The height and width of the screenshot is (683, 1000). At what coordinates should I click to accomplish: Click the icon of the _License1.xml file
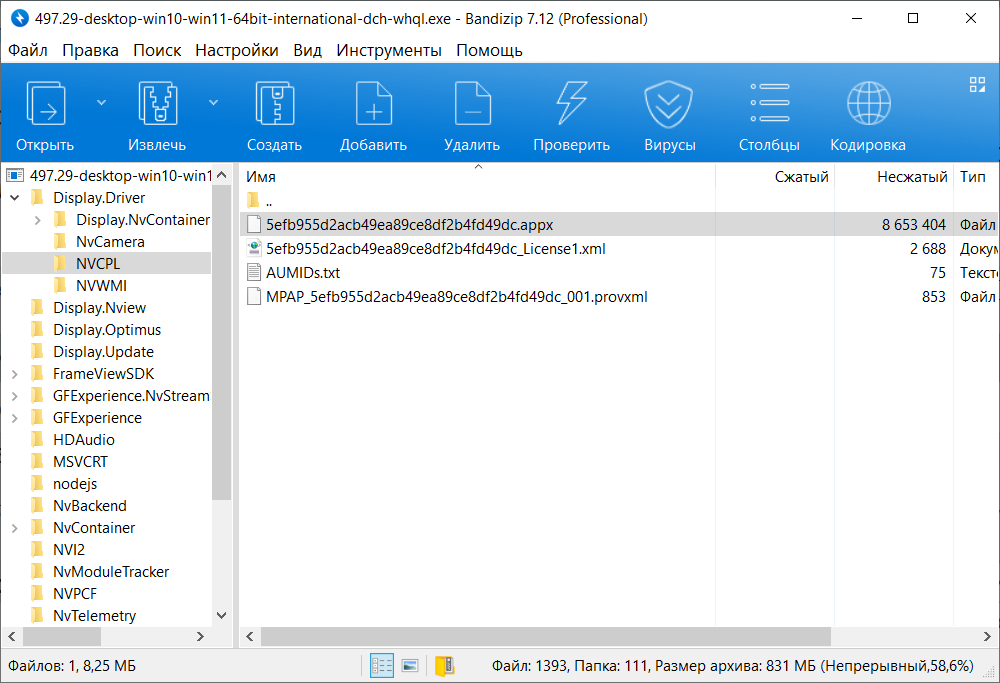tap(254, 249)
